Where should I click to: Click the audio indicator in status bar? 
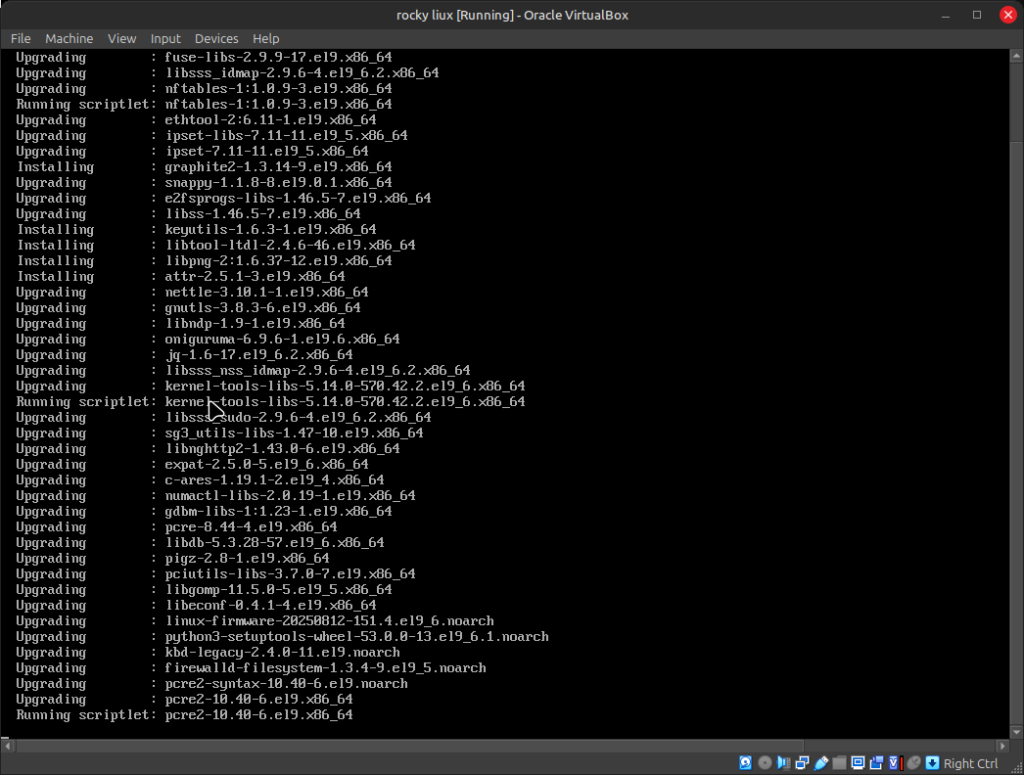[784, 763]
